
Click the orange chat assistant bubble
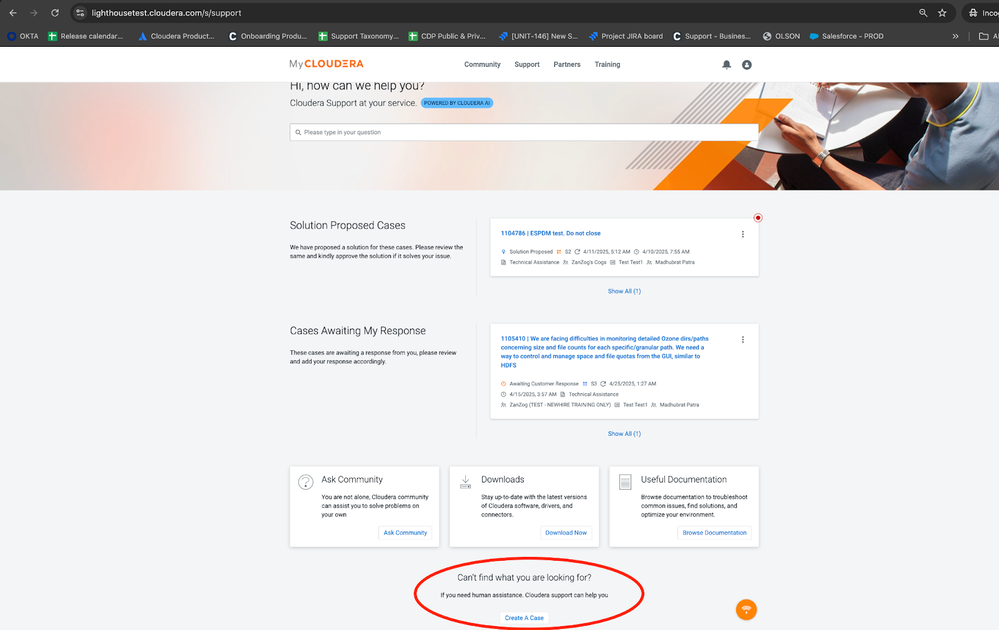[746, 610]
